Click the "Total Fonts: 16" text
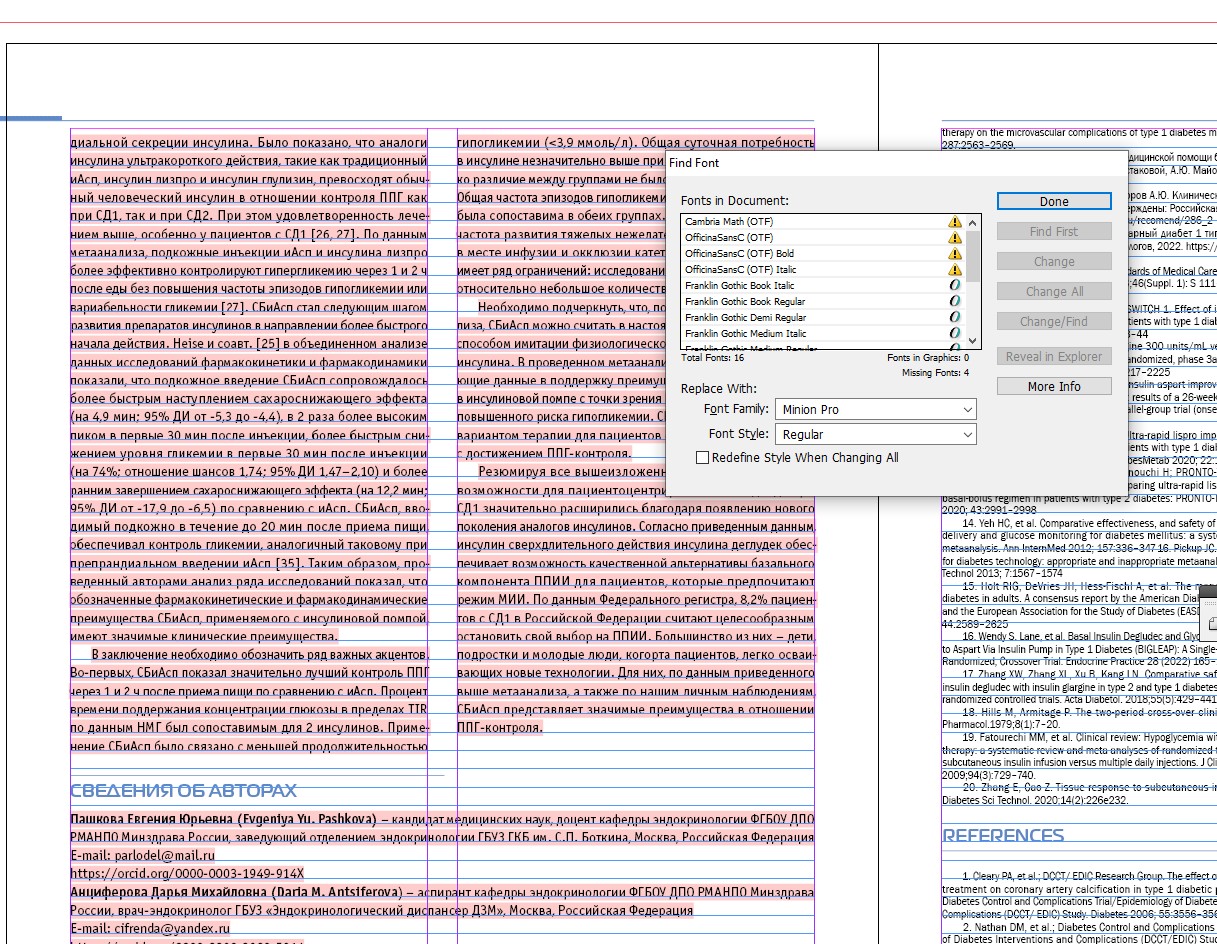This screenshot has height=944, width=1217. pyautogui.click(x=712, y=358)
